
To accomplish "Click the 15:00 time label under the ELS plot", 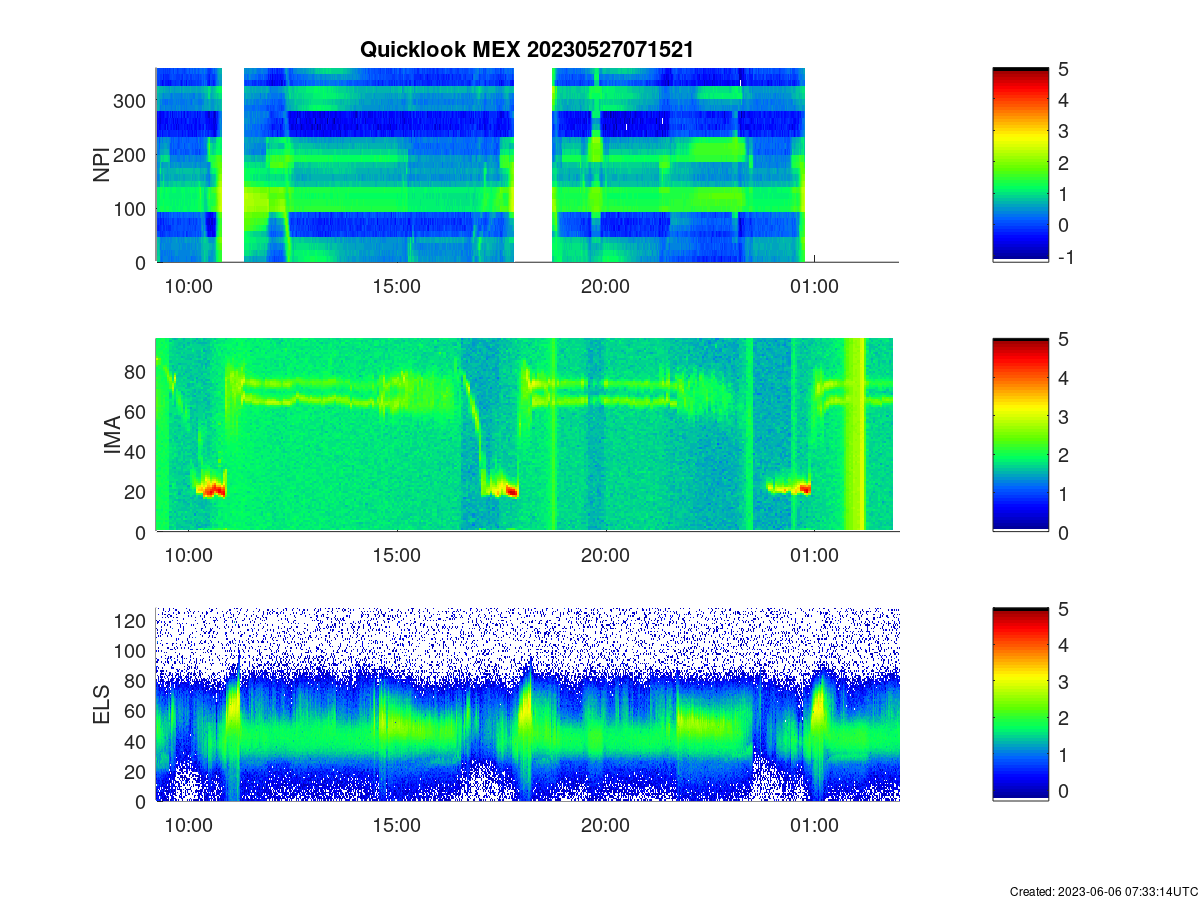I will tap(397, 826).
